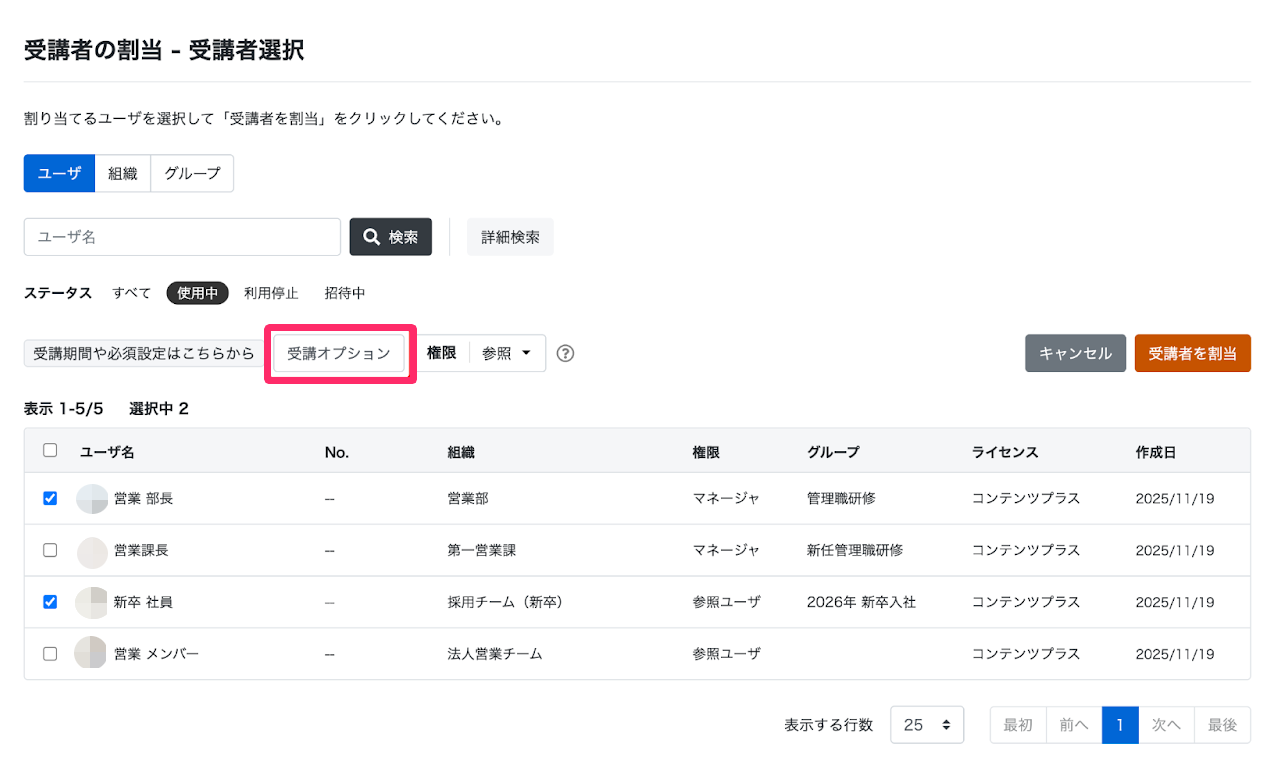Image resolution: width=1285 pixels, height=769 pixels.
Task: Click the avatar of 営業 部長
Action: click(x=92, y=498)
